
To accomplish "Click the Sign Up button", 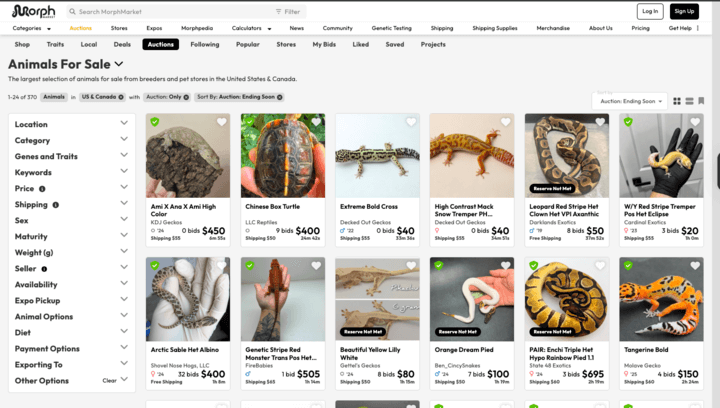I will [x=683, y=11].
